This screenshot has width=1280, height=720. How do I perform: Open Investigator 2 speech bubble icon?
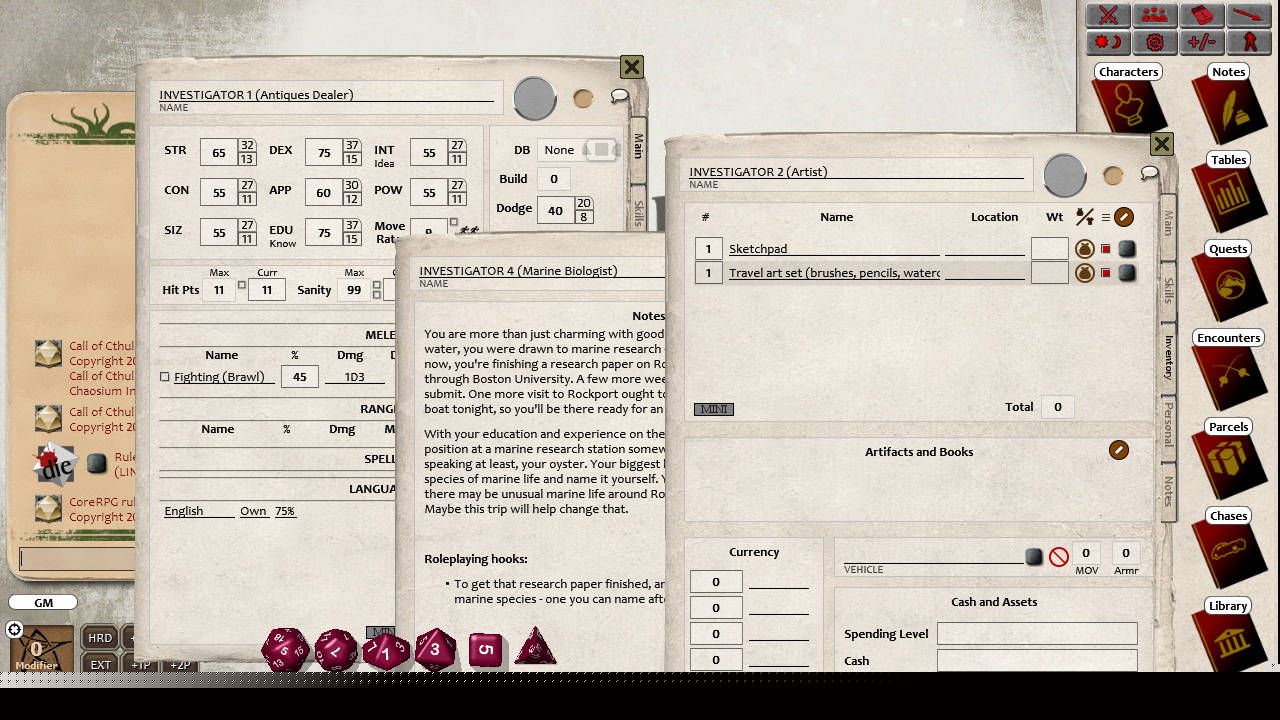coord(1149,173)
